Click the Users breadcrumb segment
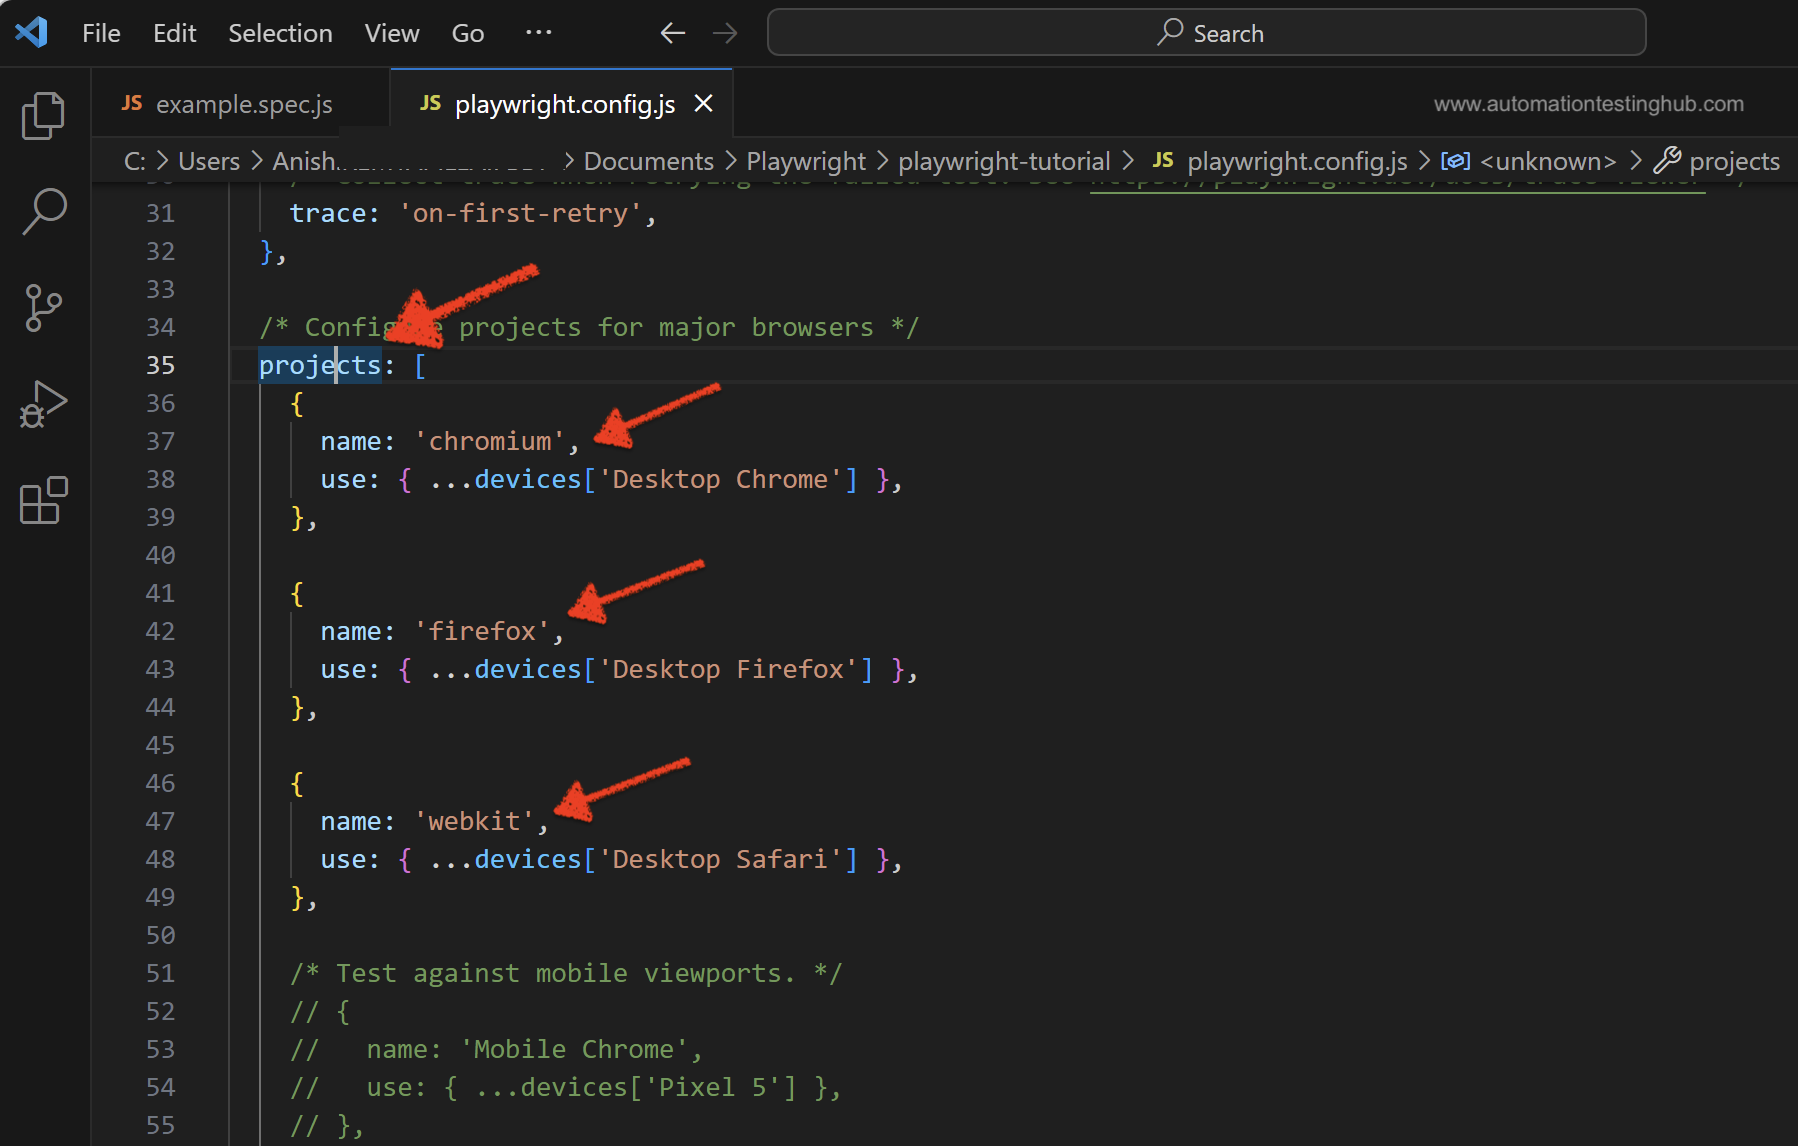1798x1146 pixels. 209,161
